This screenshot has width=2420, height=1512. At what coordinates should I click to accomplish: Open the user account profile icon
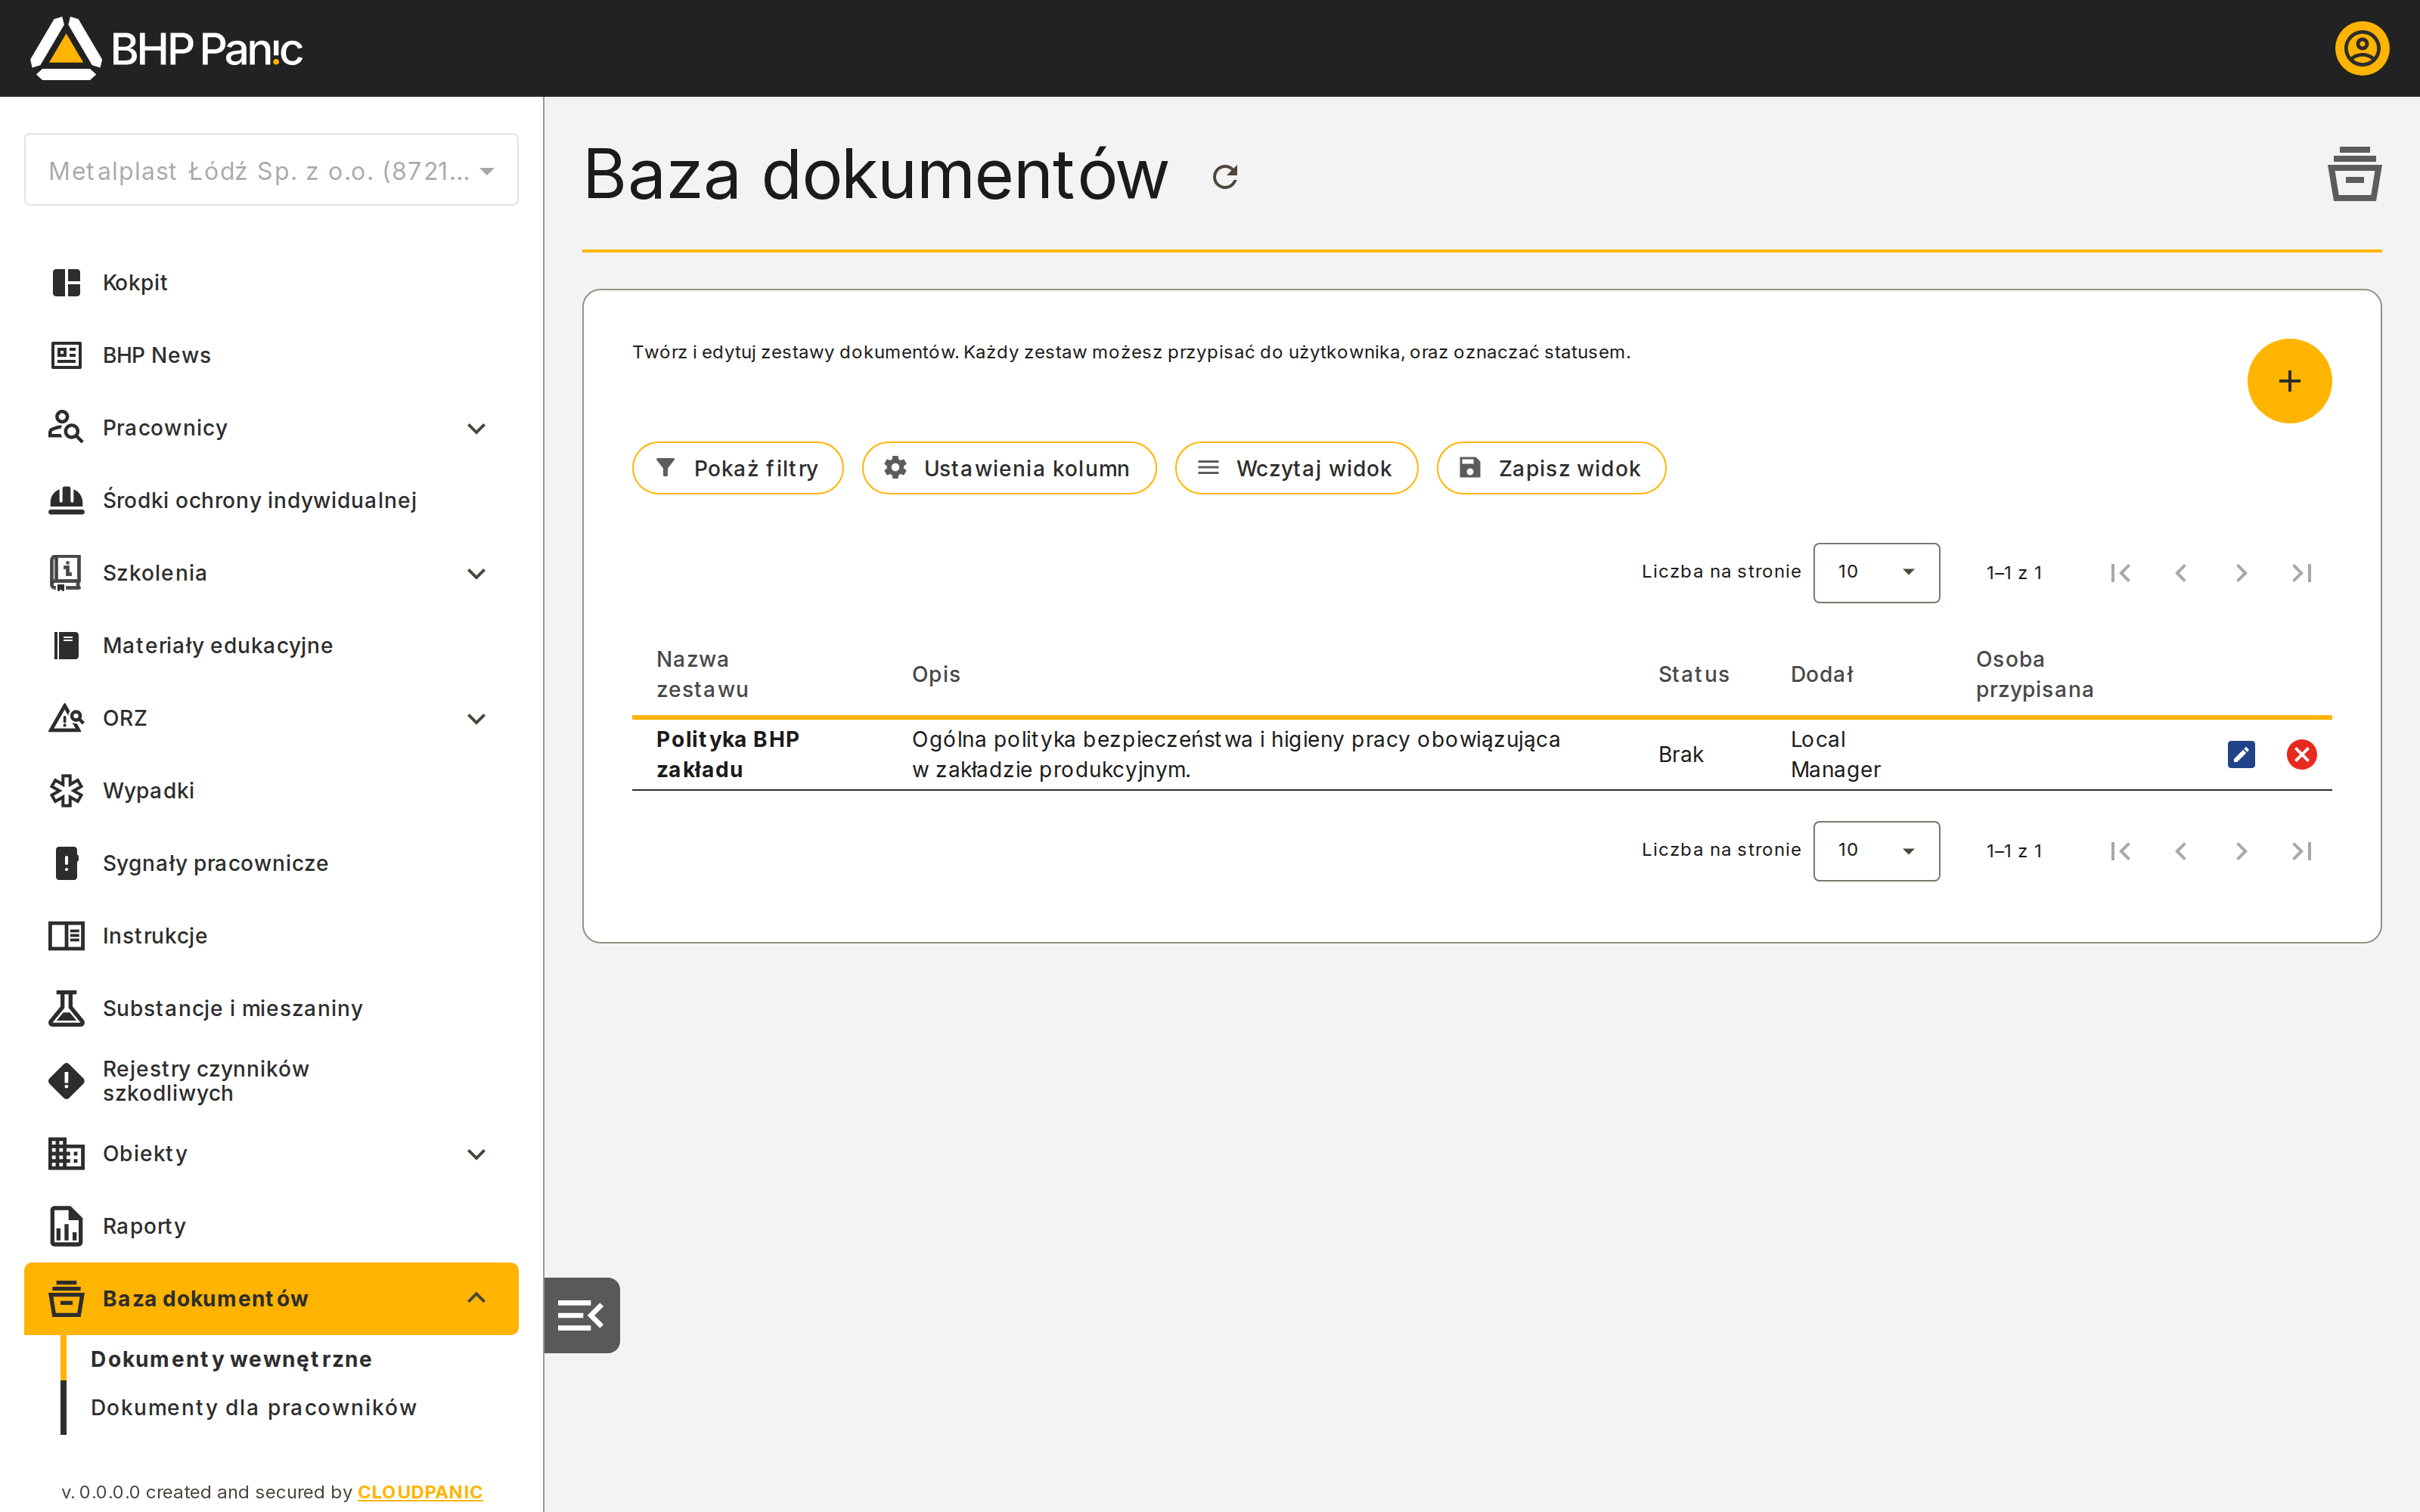[2361, 48]
